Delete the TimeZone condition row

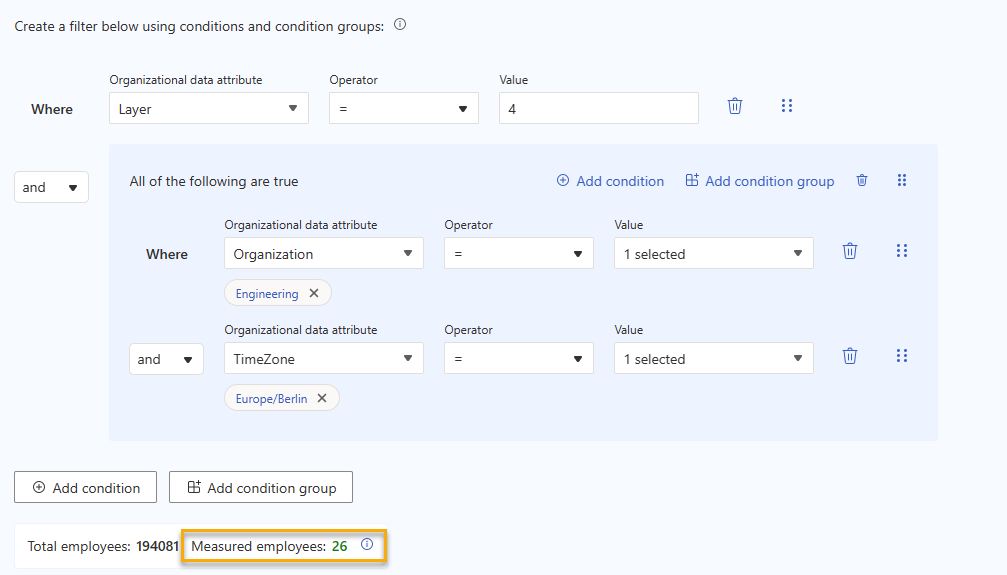[850, 356]
